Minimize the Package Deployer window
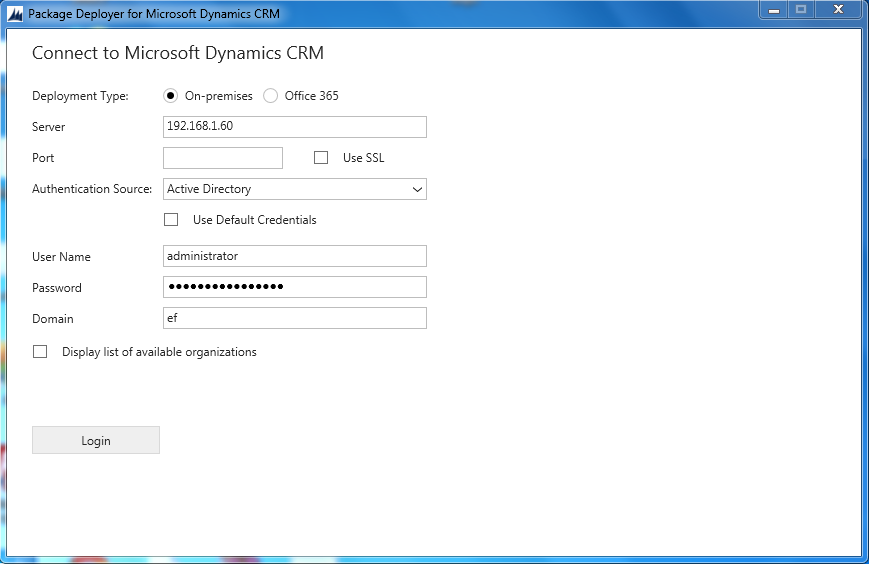 [773, 9]
